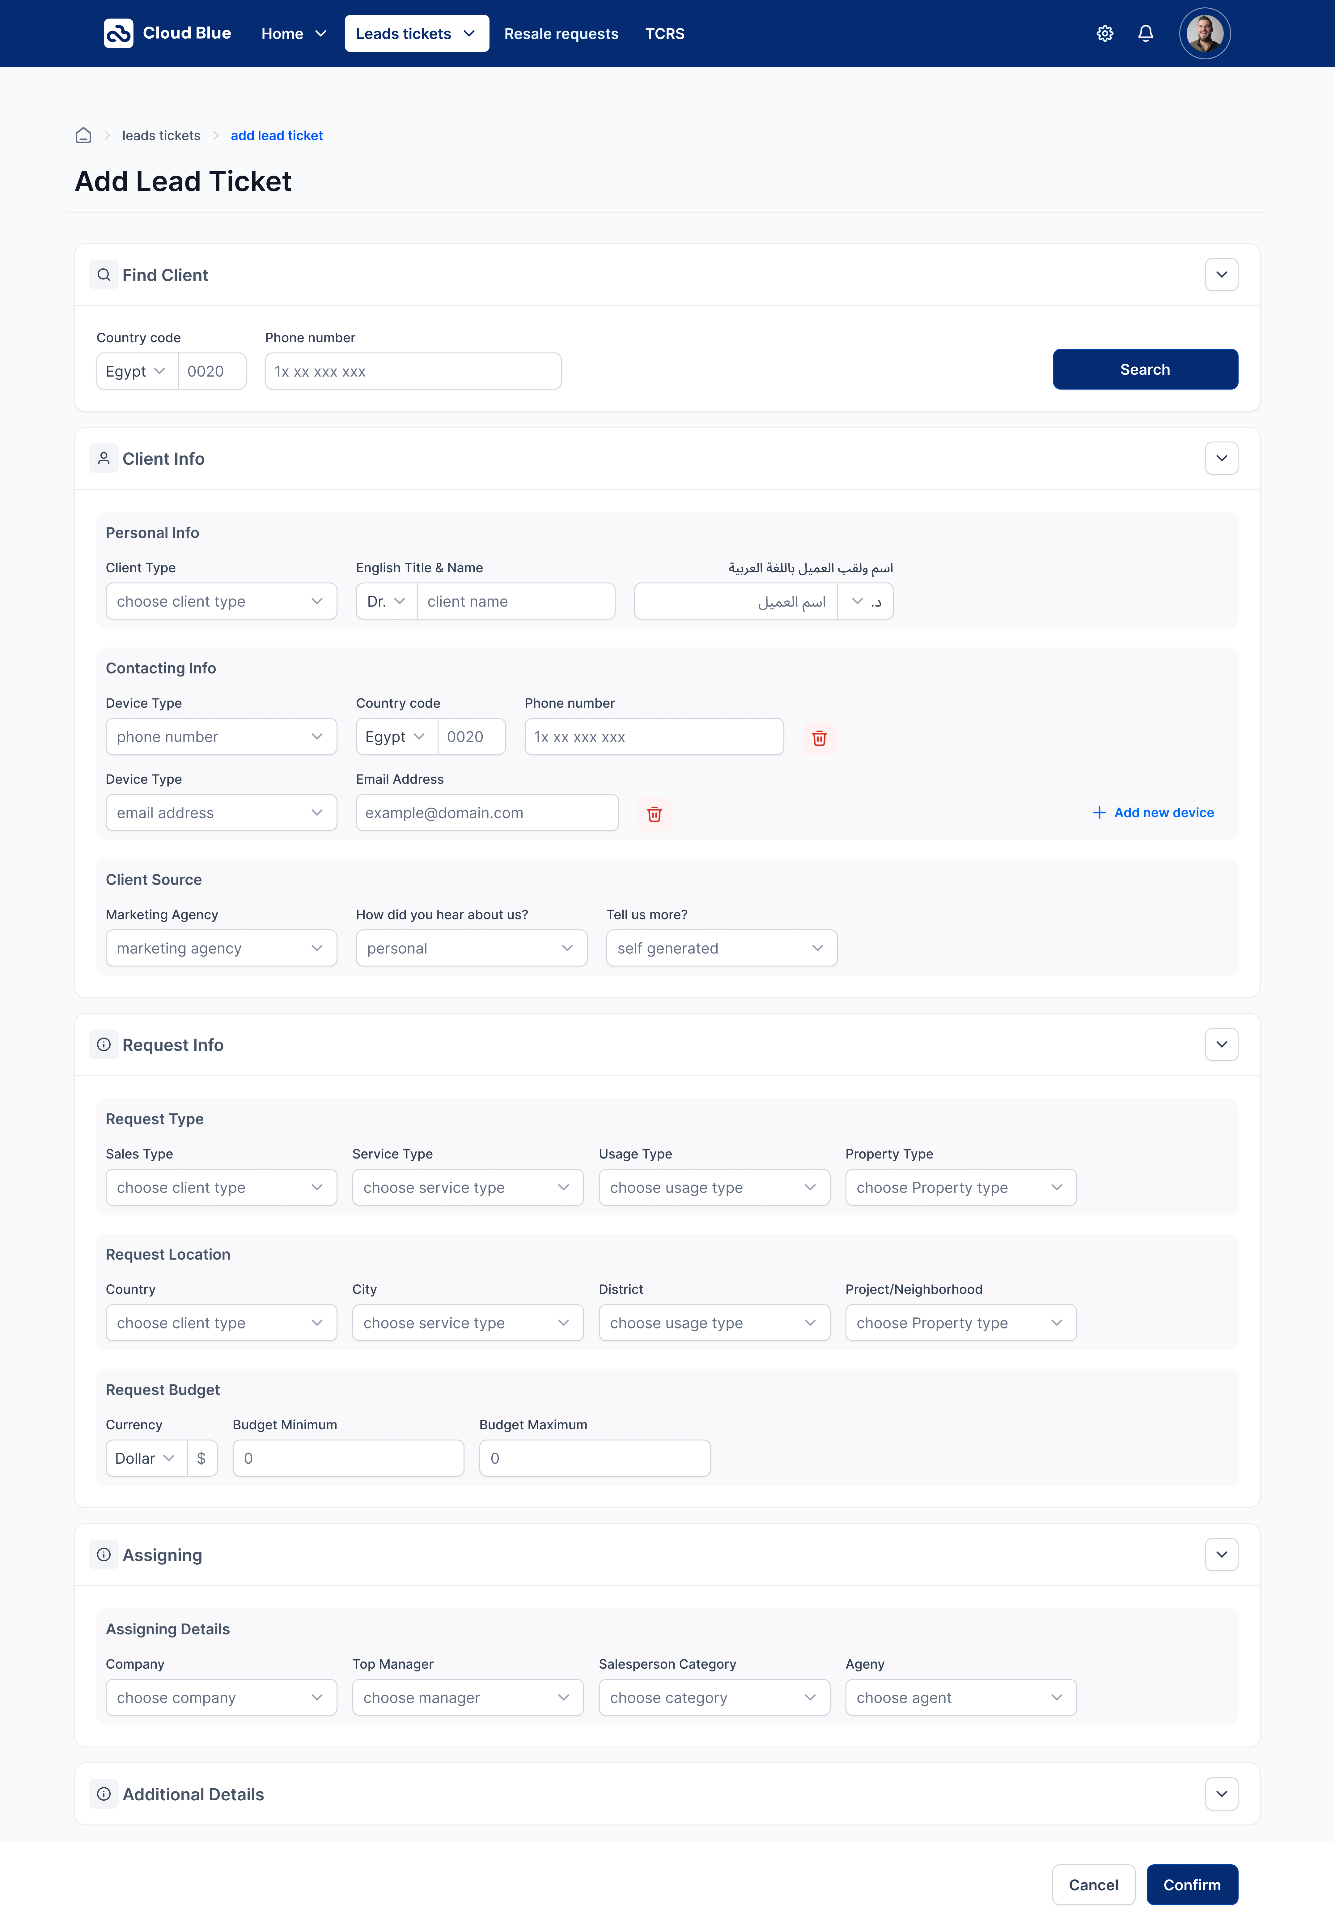Image resolution: width=1335 pixels, height=1920 pixels.
Task: Open notifications bell icon
Action: point(1146,34)
